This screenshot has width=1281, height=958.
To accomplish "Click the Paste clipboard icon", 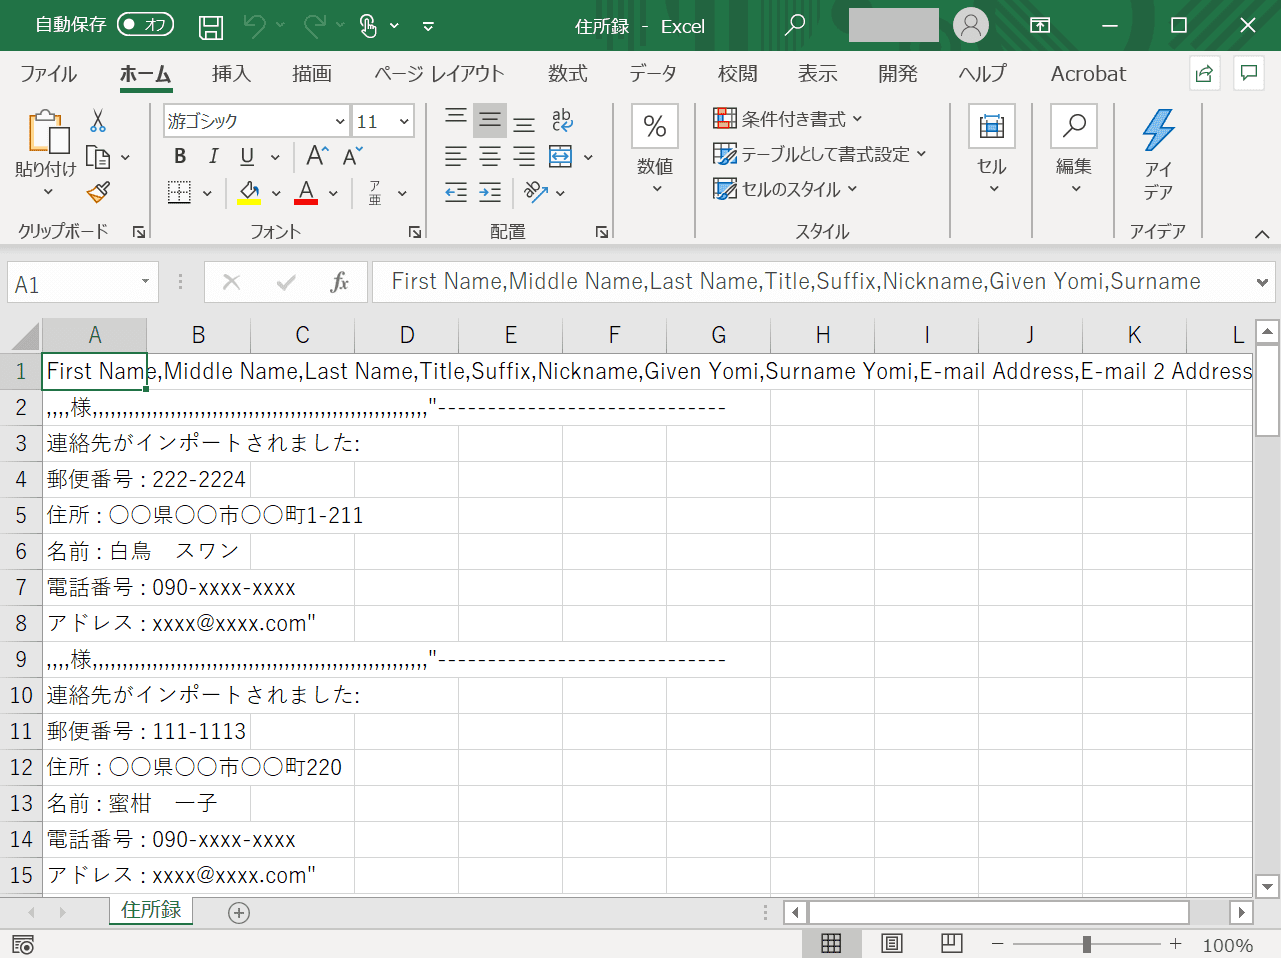I will click(x=48, y=132).
